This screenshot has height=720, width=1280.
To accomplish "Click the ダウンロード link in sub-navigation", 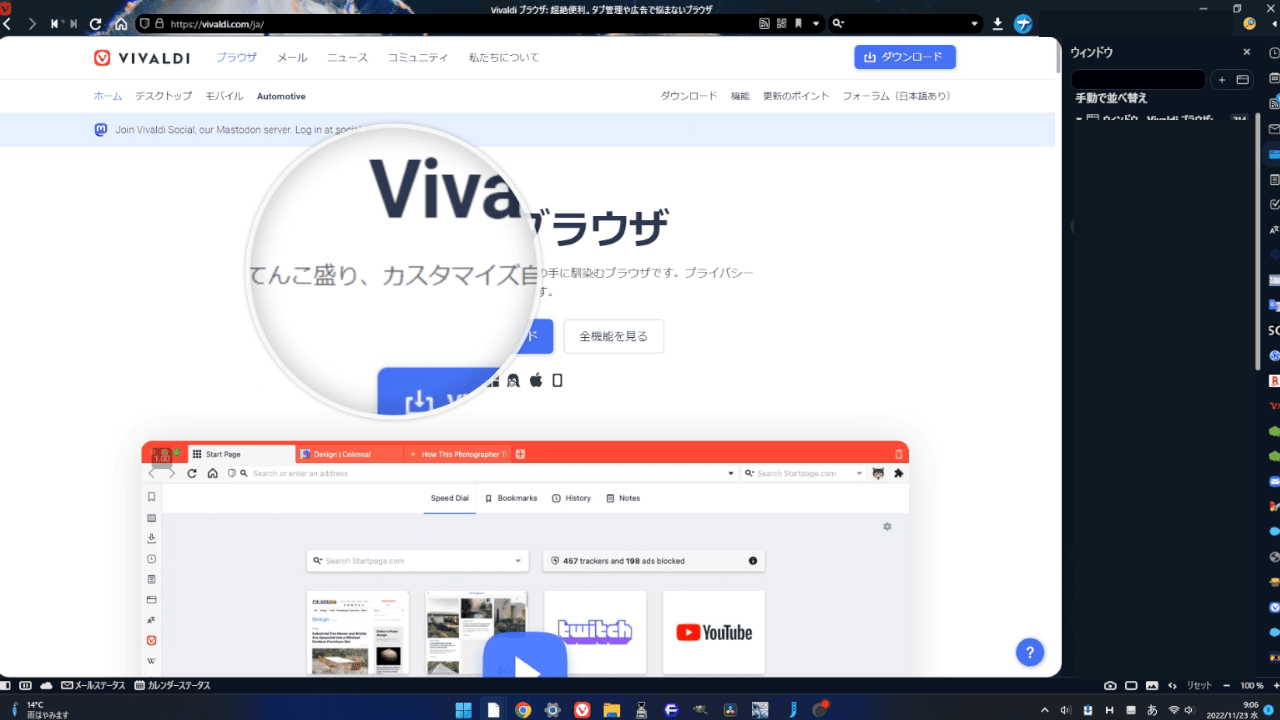I will pyautogui.click(x=688, y=96).
